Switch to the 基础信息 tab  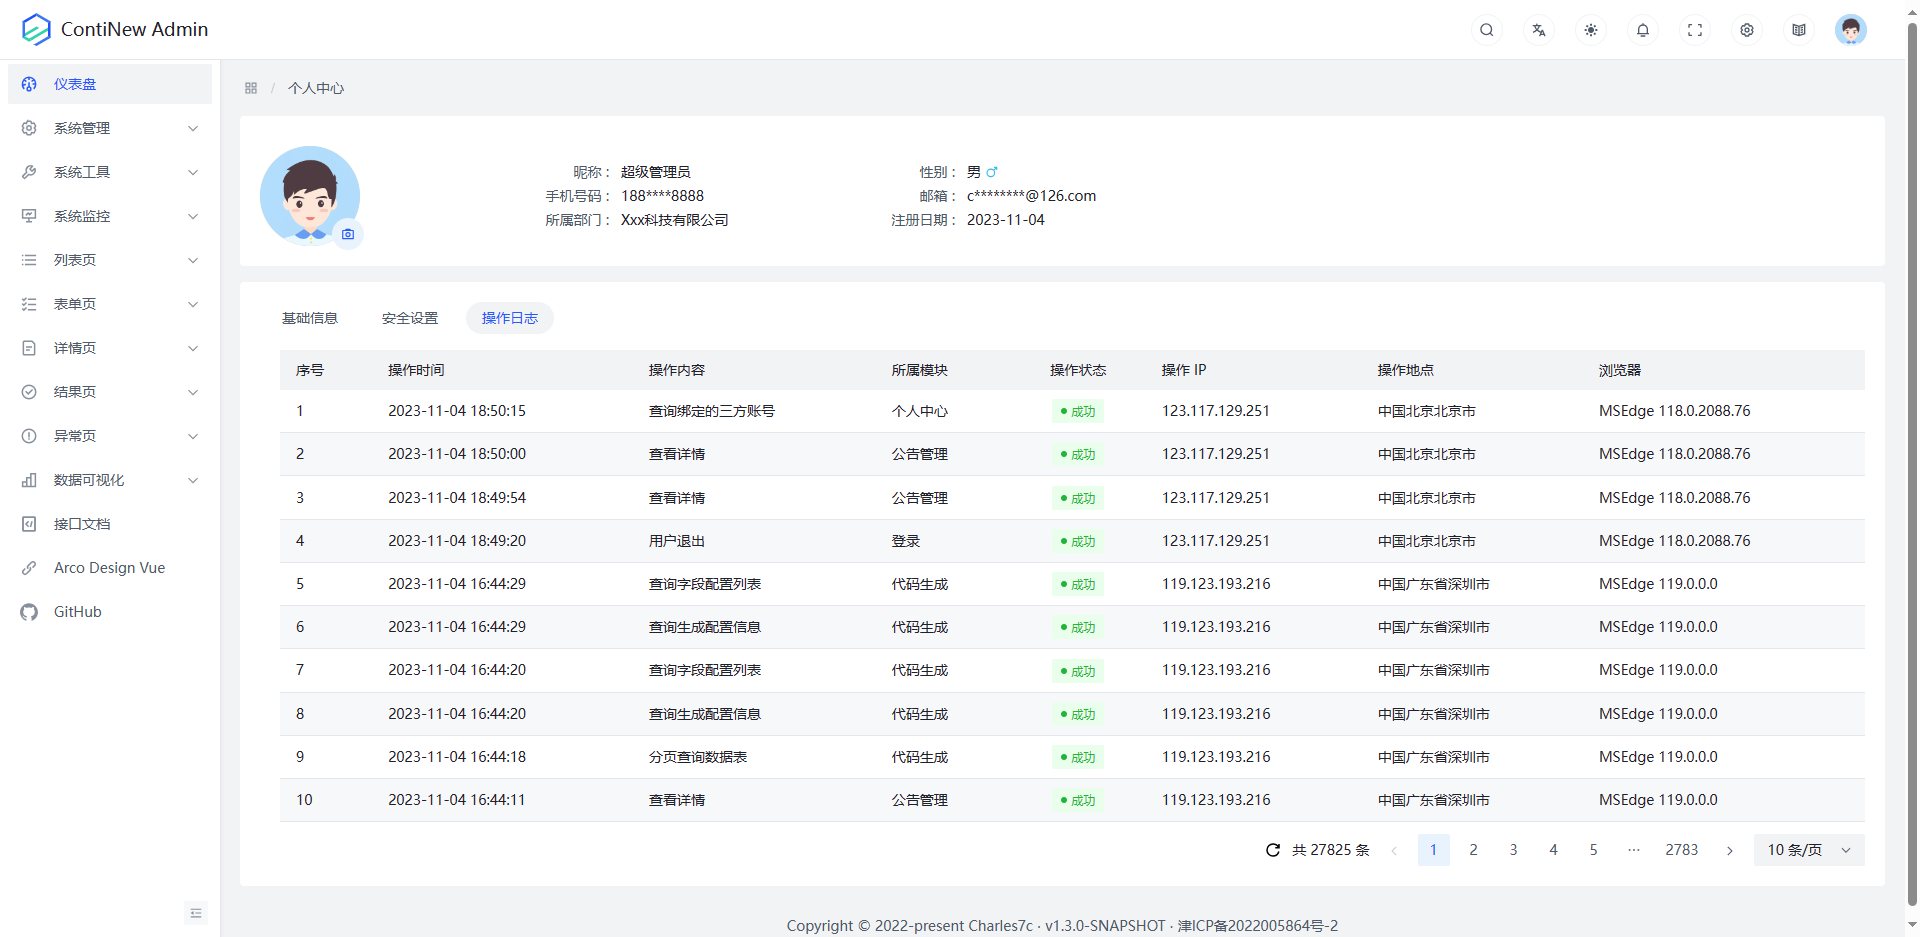pyautogui.click(x=310, y=318)
